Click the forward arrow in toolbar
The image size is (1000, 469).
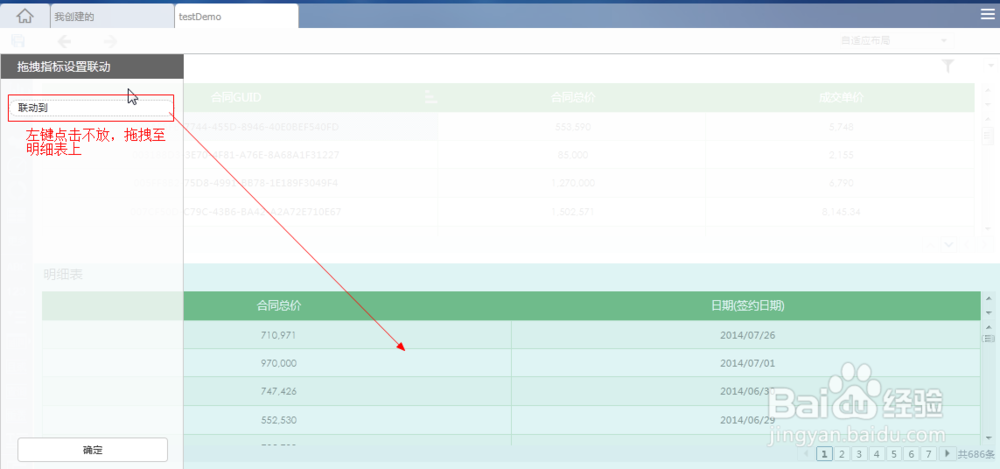[110, 41]
